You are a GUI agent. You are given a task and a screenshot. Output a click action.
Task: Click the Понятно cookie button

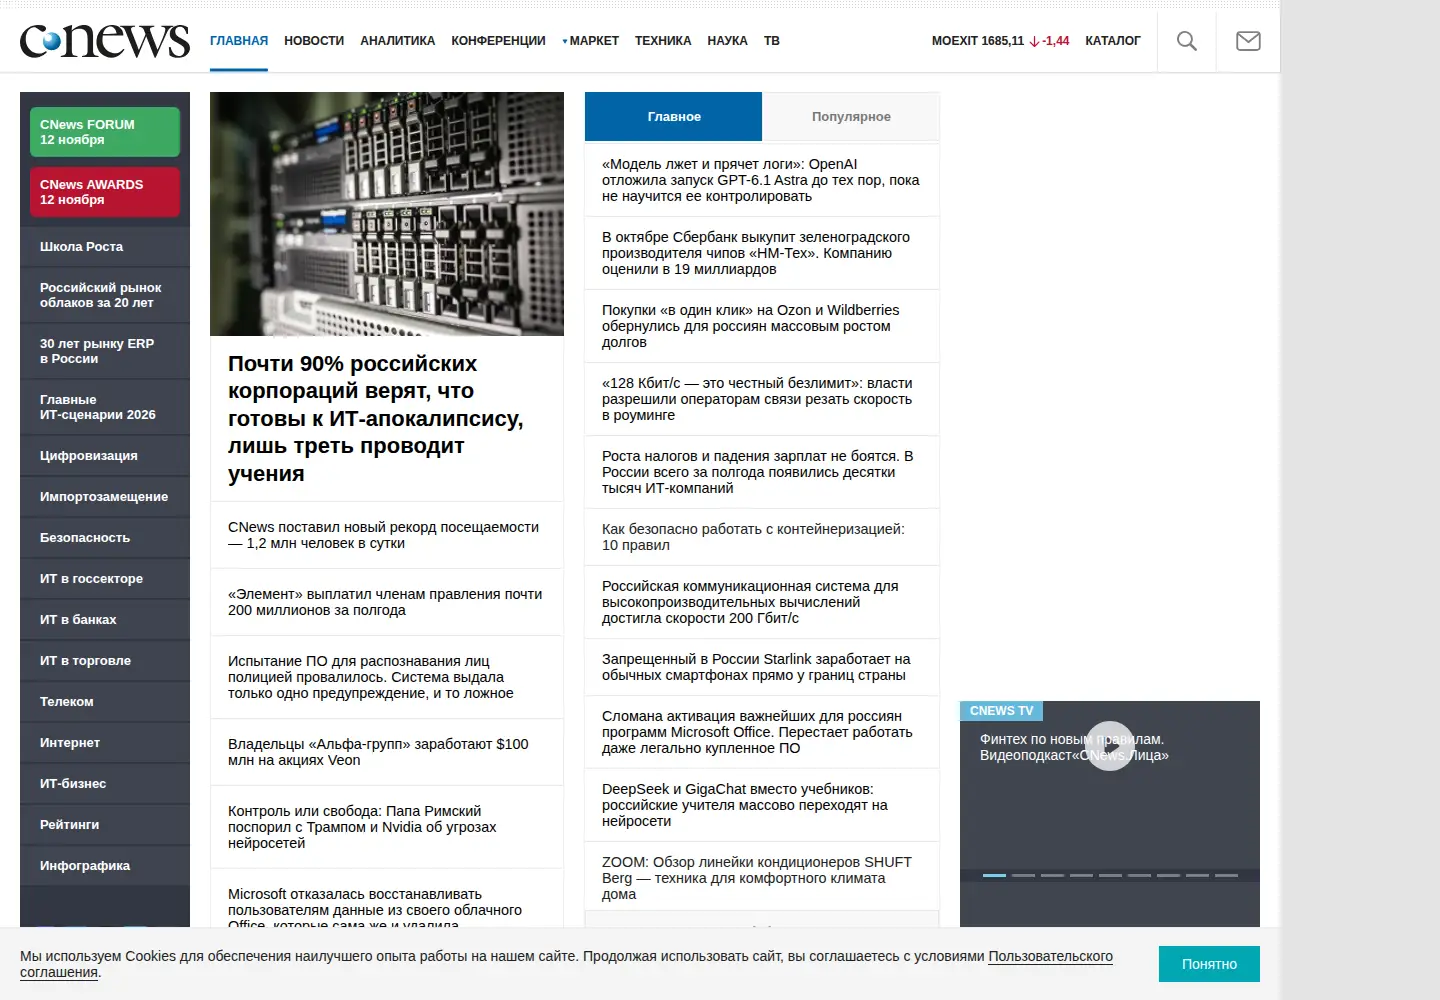pos(1209,964)
